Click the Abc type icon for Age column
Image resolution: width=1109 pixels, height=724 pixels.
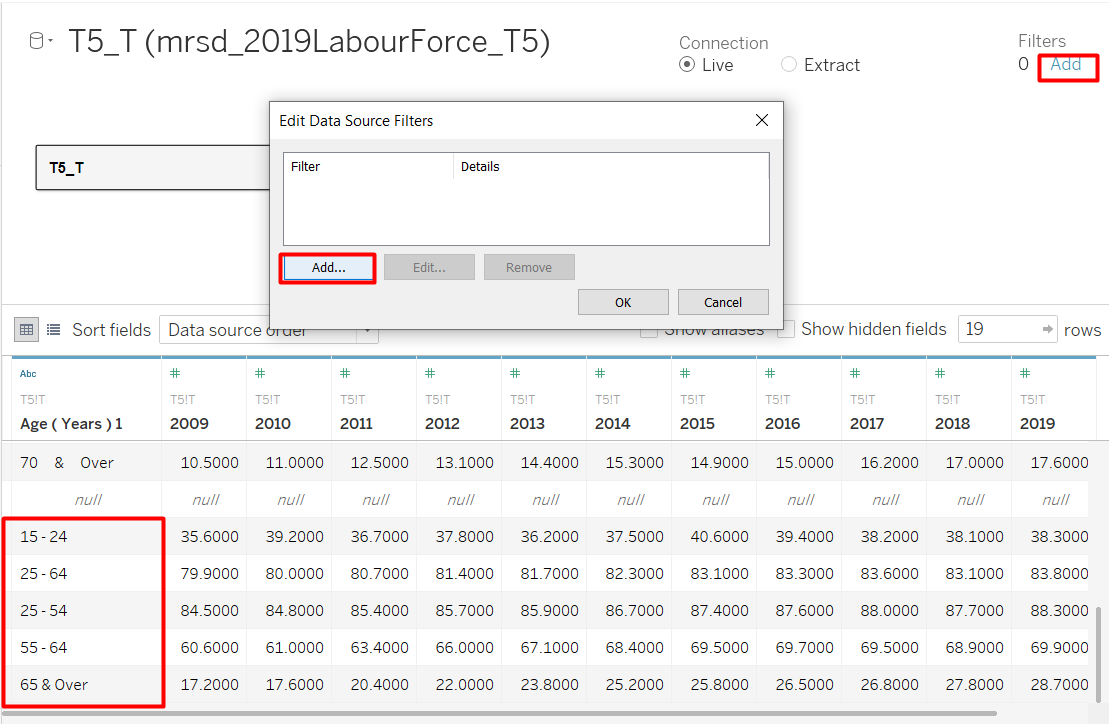point(28,374)
